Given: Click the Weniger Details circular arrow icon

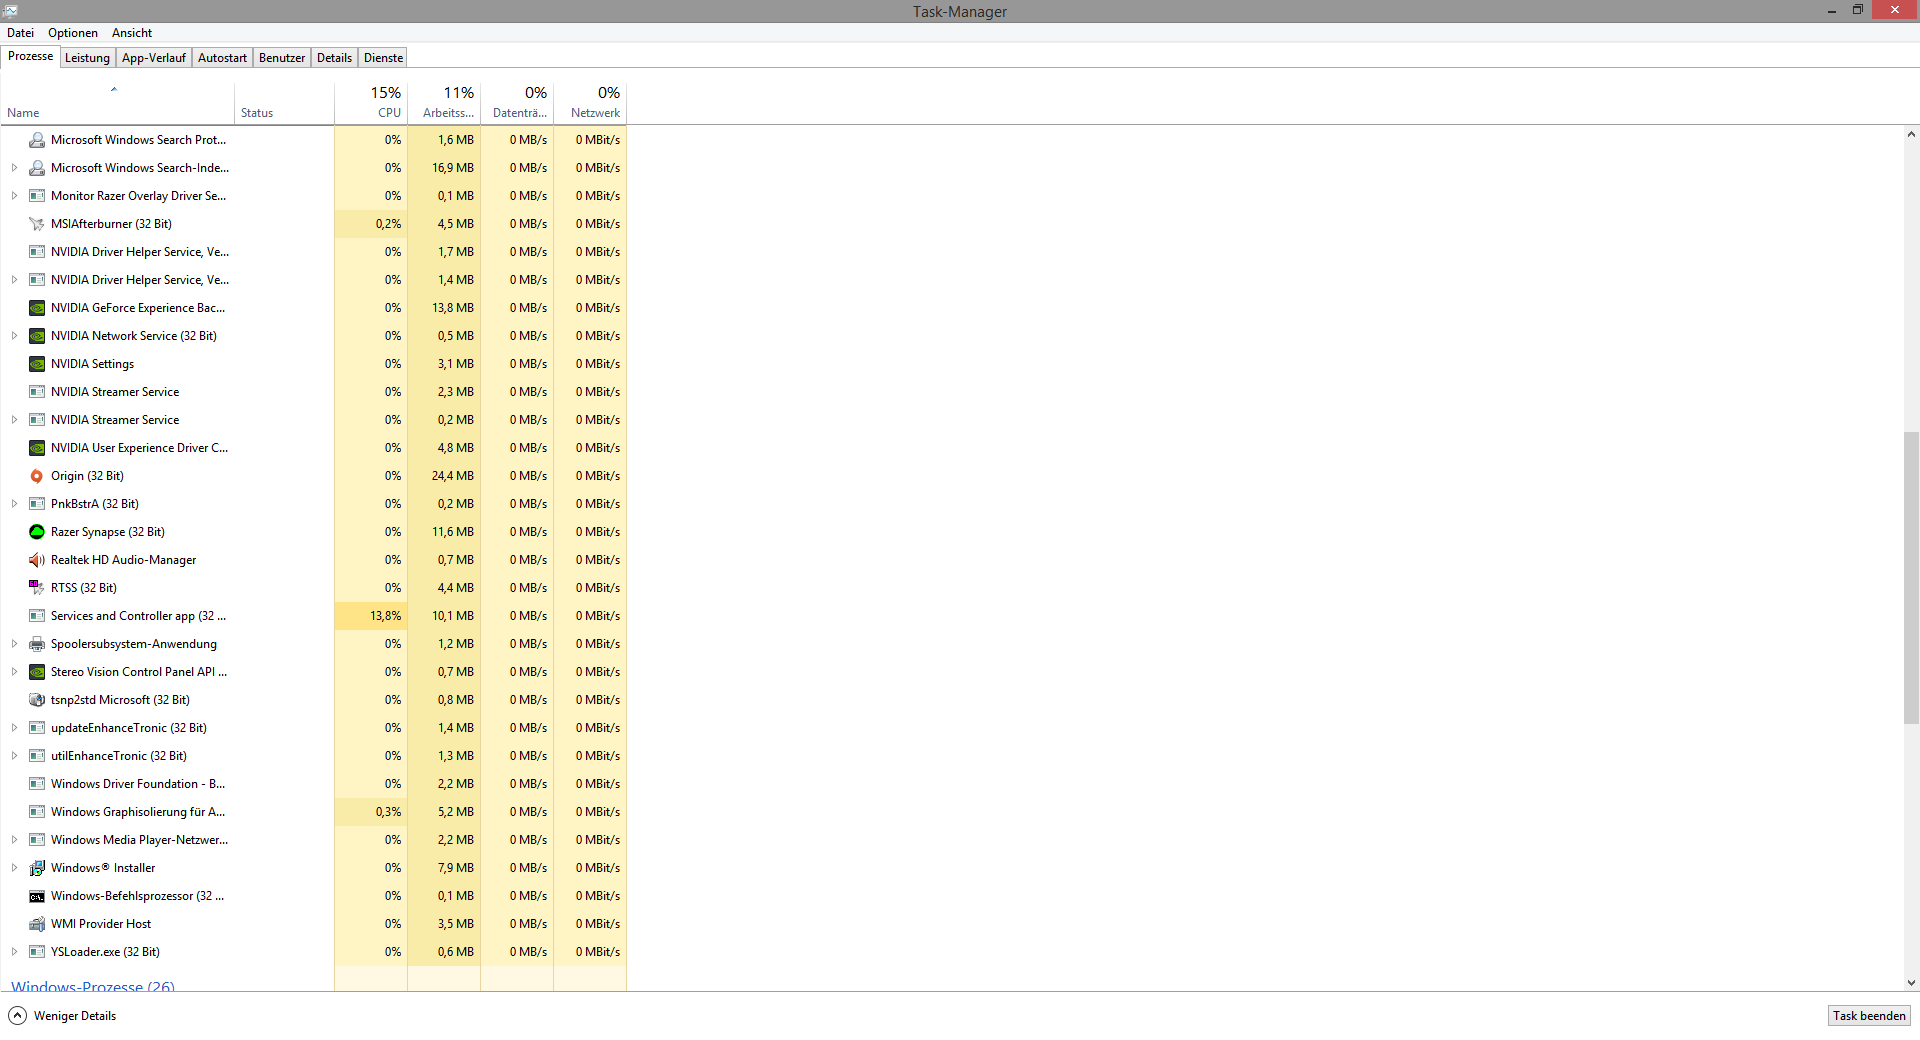Looking at the screenshot, I should [18, 1016].
